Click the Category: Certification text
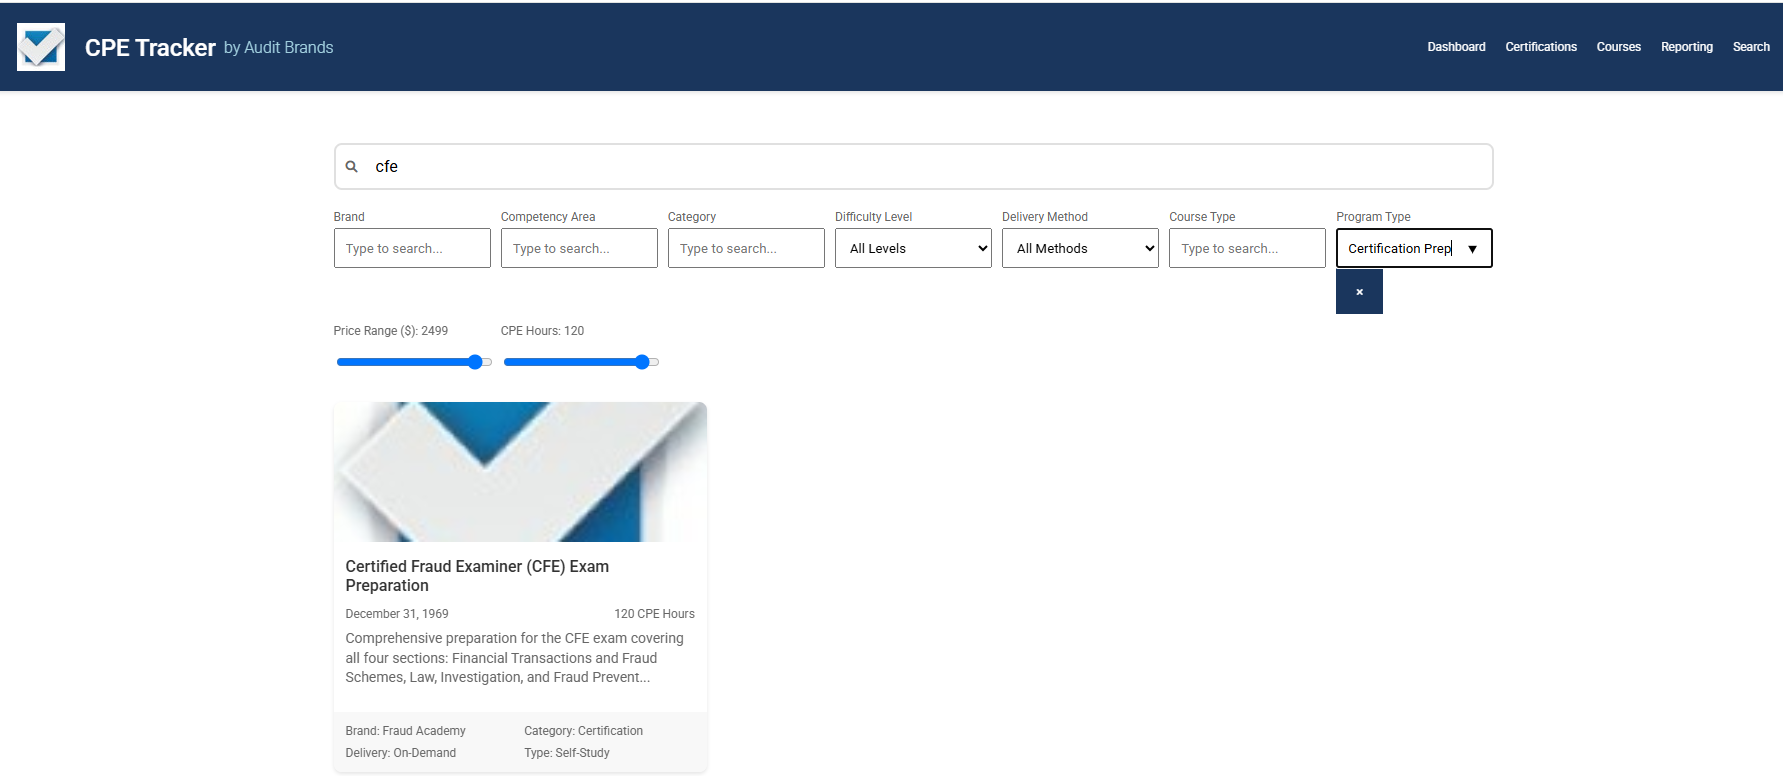This screenshot has height=776, width=1783. point(583,731)
